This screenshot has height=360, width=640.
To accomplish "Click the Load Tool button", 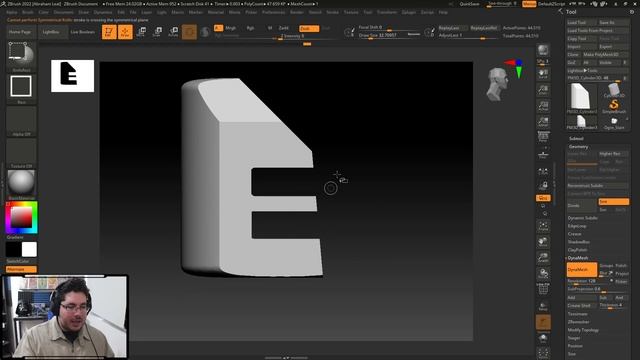I will 582,22.
